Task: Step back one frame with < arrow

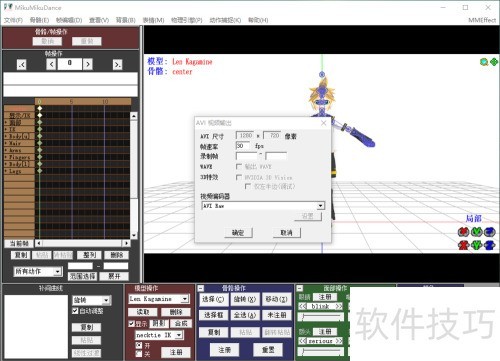Action: click(x=51, y=64)
